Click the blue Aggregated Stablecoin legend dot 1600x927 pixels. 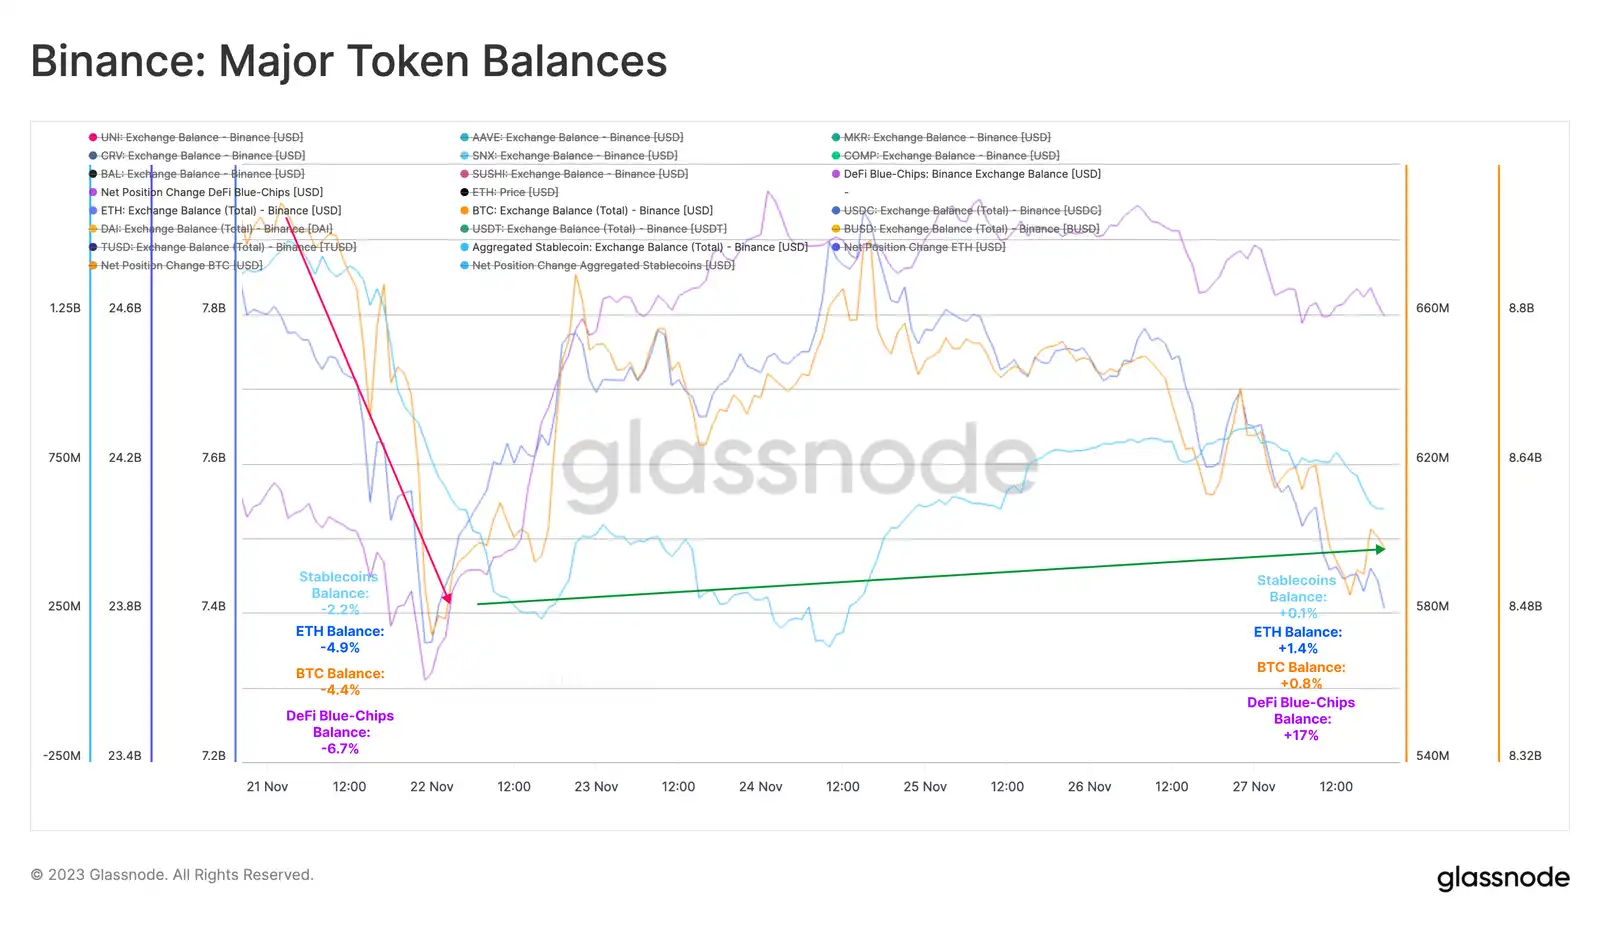464,247
